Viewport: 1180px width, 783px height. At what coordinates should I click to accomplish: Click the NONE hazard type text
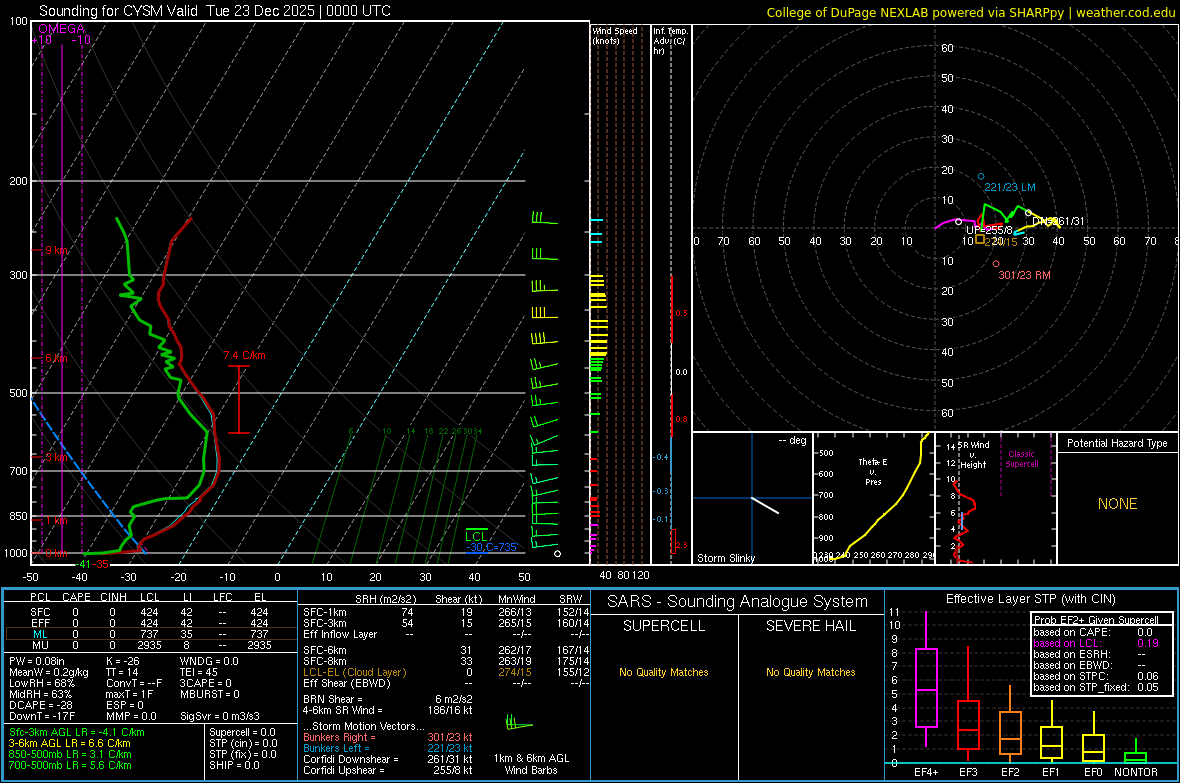pyautogui.click(x=1118, y=504)
